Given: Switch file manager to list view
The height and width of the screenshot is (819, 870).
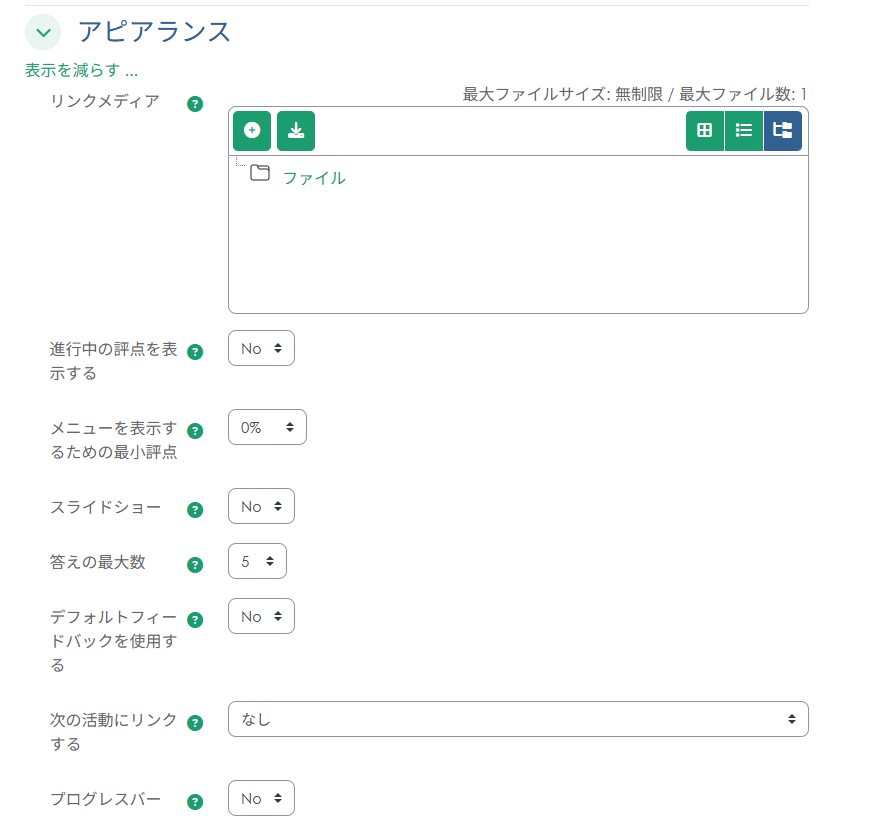Looking at the screenshot, I should coord(744,130).
